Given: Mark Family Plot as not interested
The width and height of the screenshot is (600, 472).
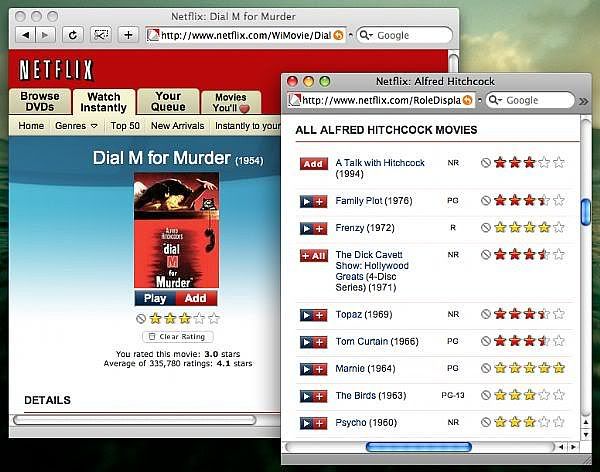Looking at the screenshot, I should [486, 200].
